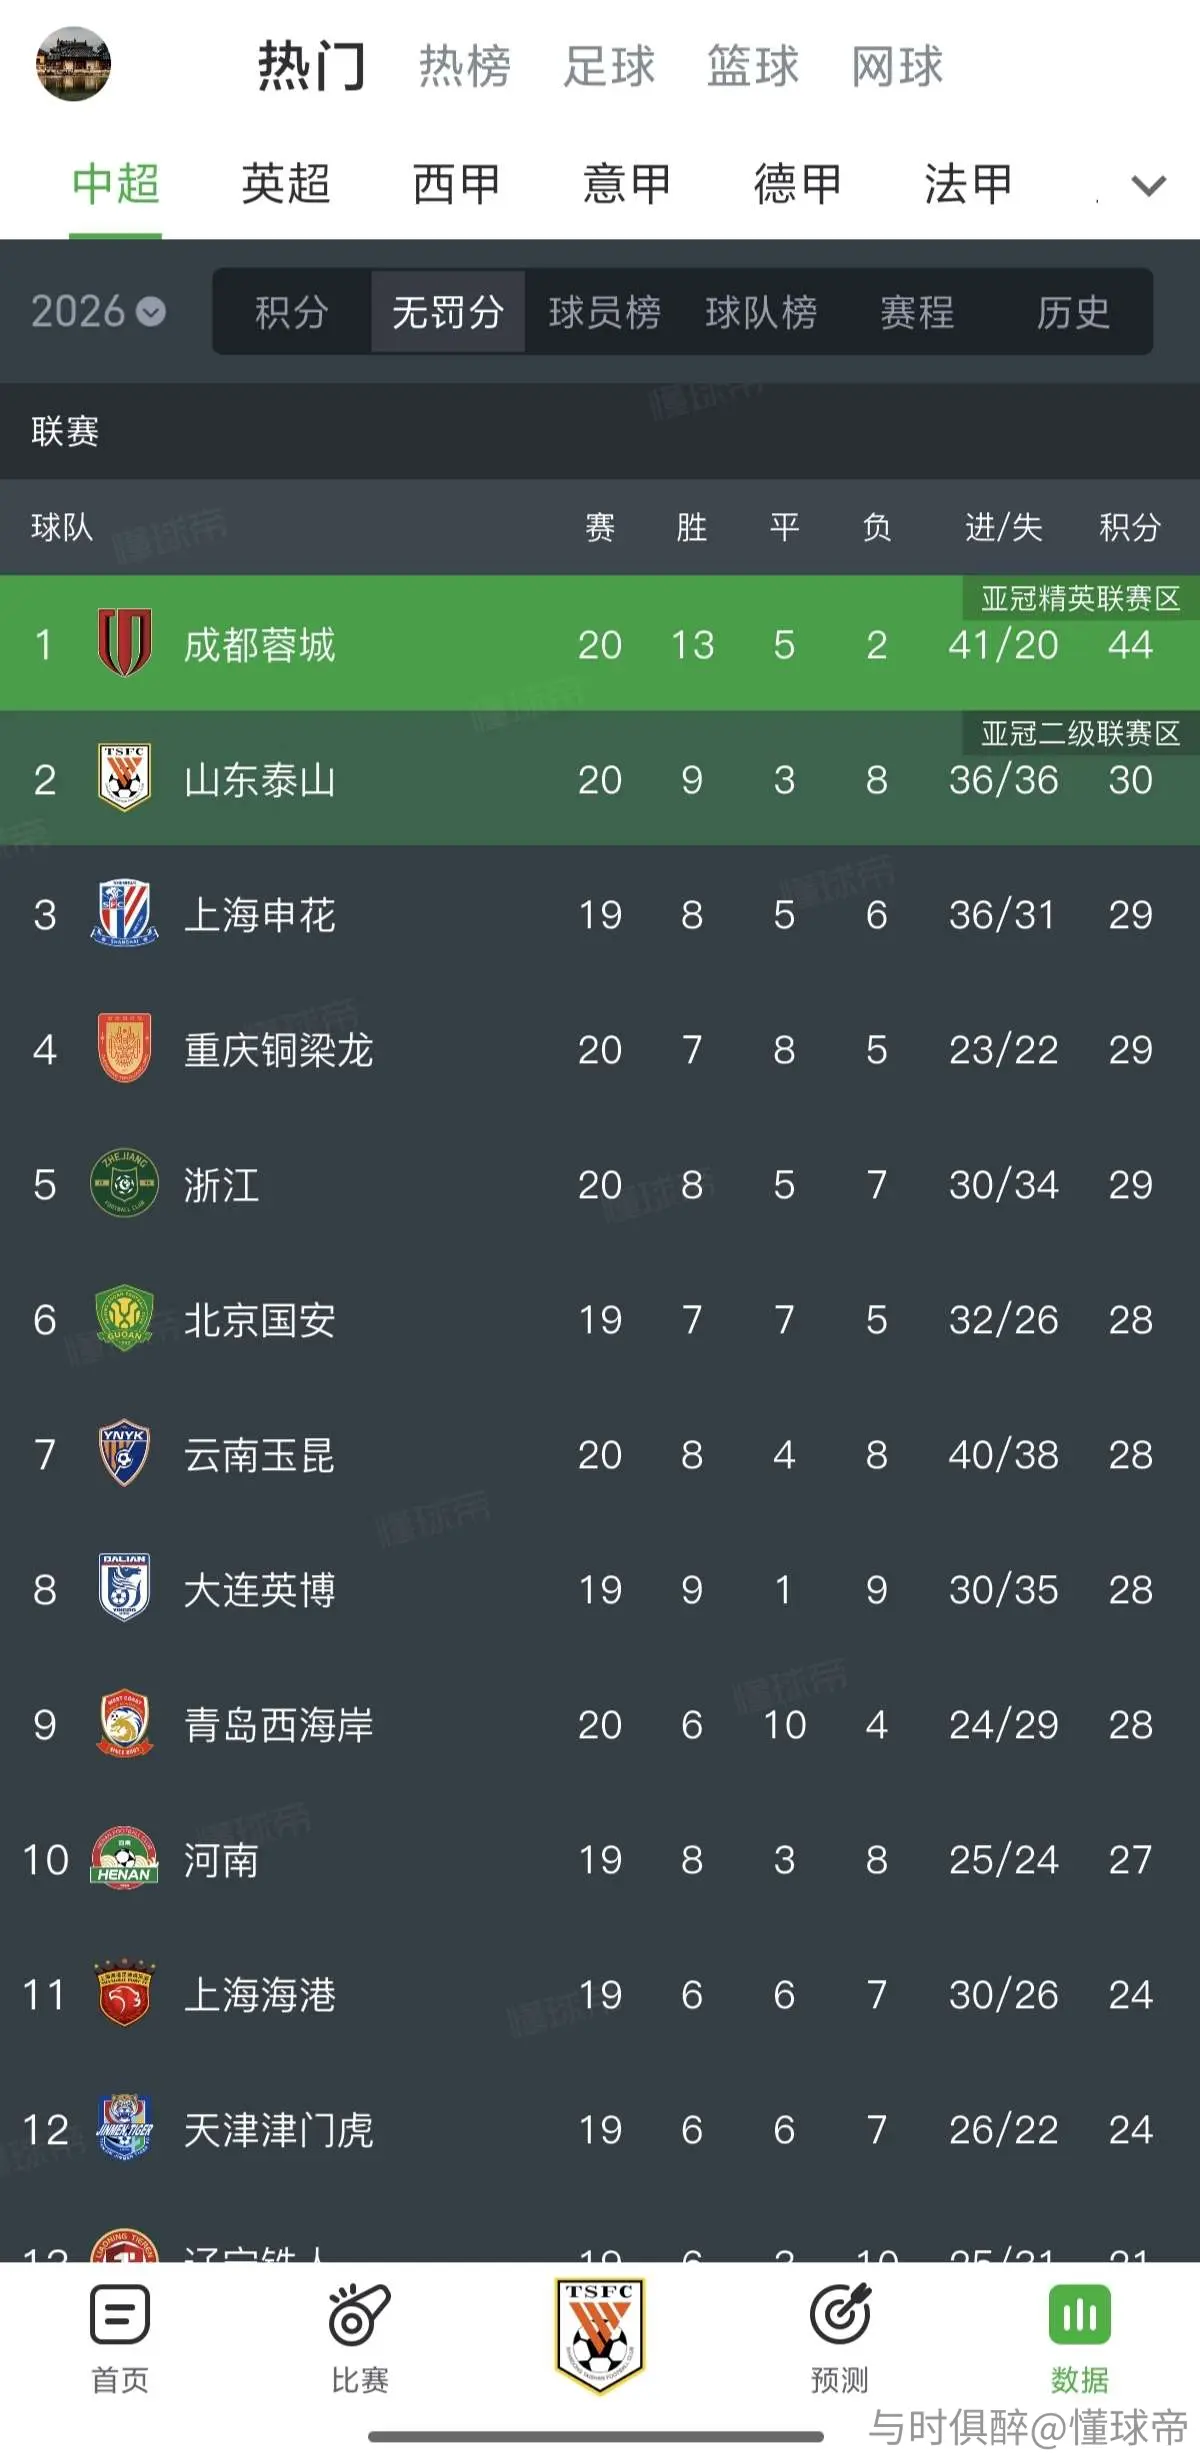Click the 上海申花 team crest

point(124,913)
